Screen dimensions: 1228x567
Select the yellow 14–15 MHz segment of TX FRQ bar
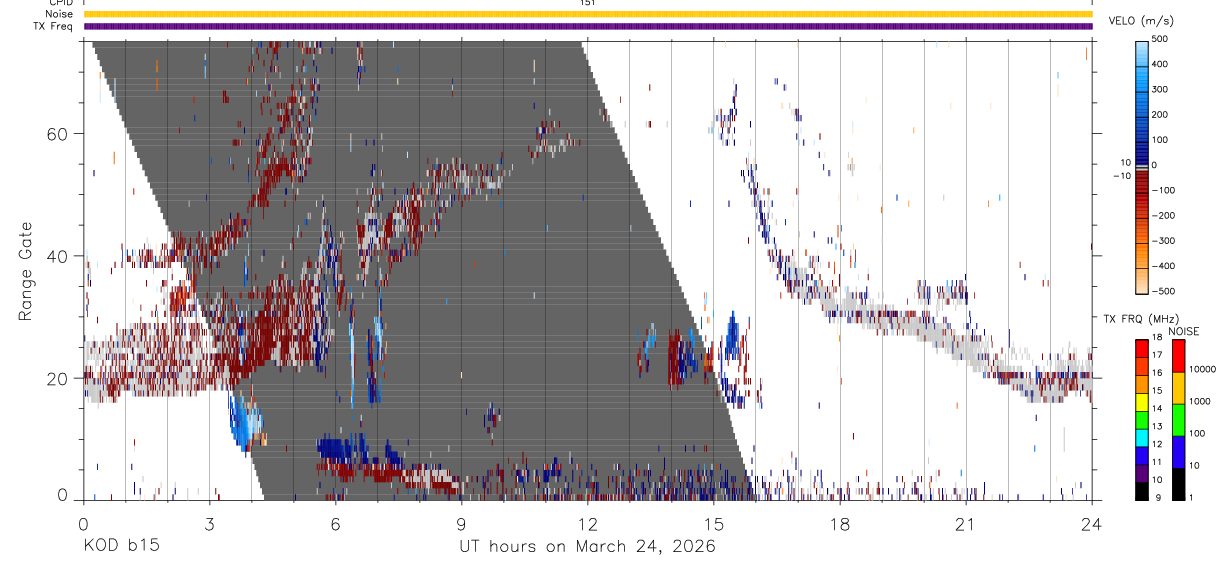[x=1142, y=401]
